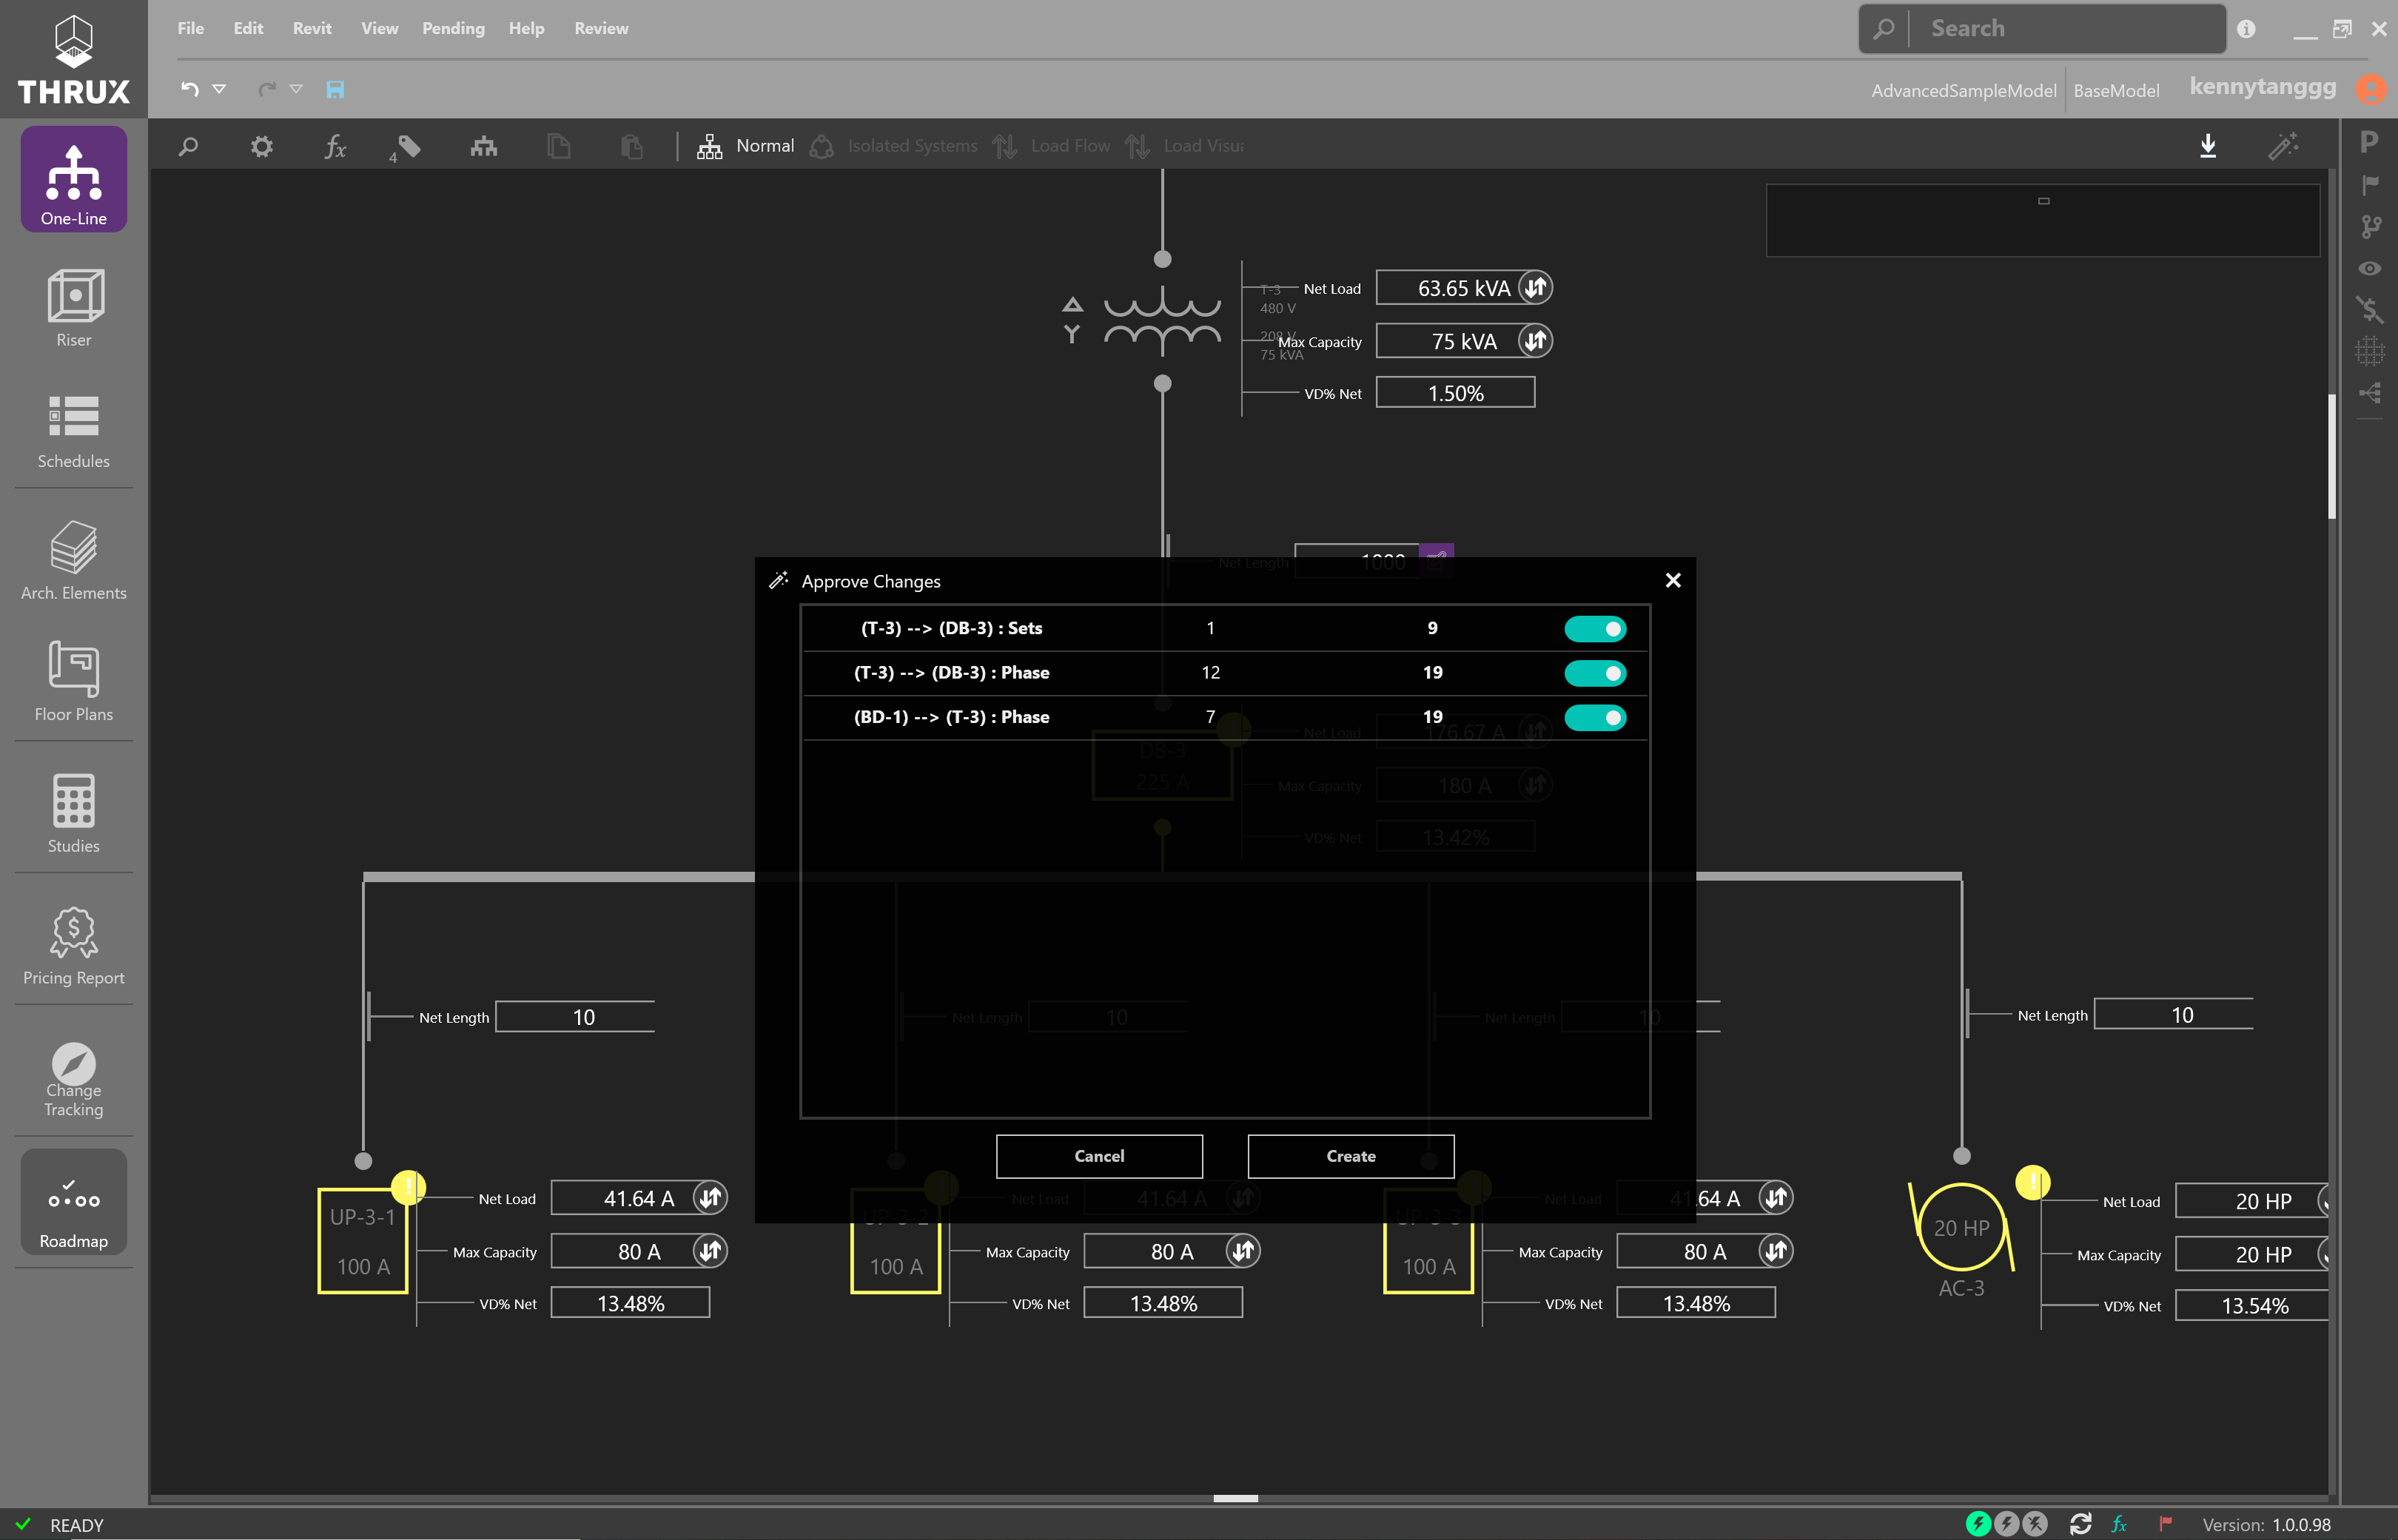Click the fx formula toolbar icon

click(335, 147)
